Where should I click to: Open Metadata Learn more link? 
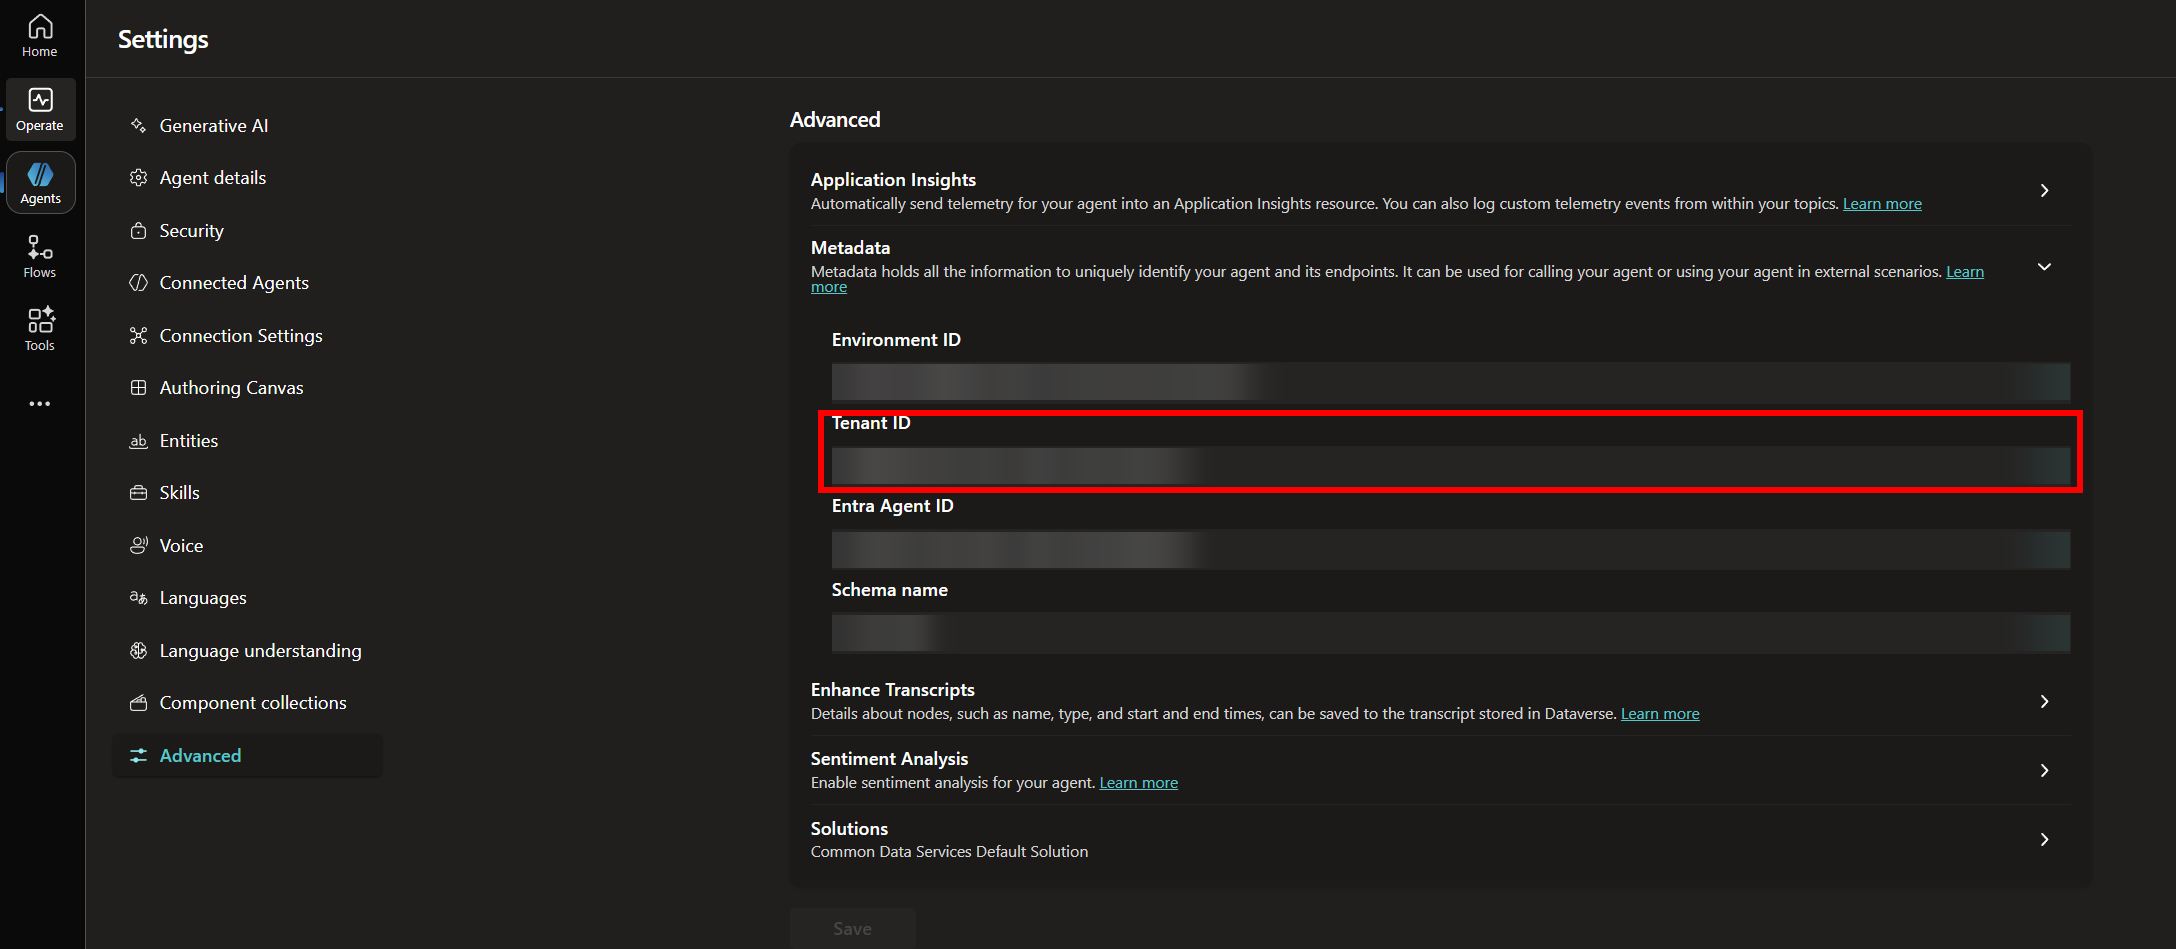(1964, 272)
